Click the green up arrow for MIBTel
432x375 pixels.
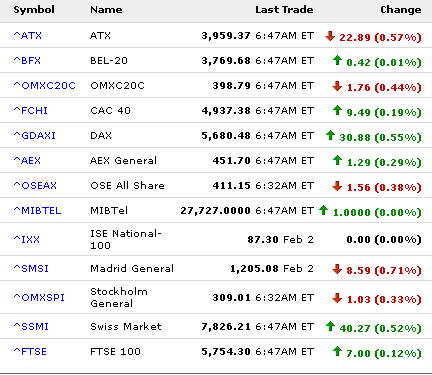[x=323, y=210]
